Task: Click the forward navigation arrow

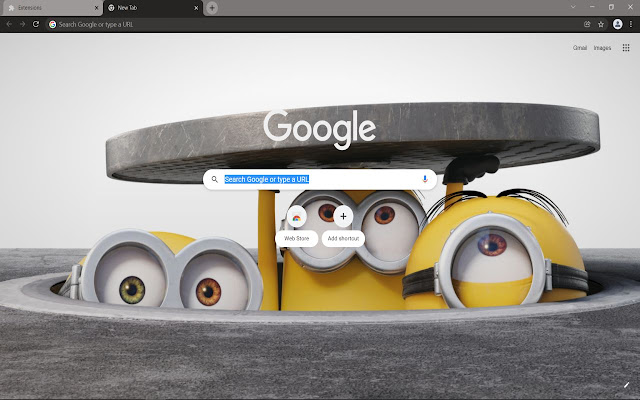Action: [22, 24]
